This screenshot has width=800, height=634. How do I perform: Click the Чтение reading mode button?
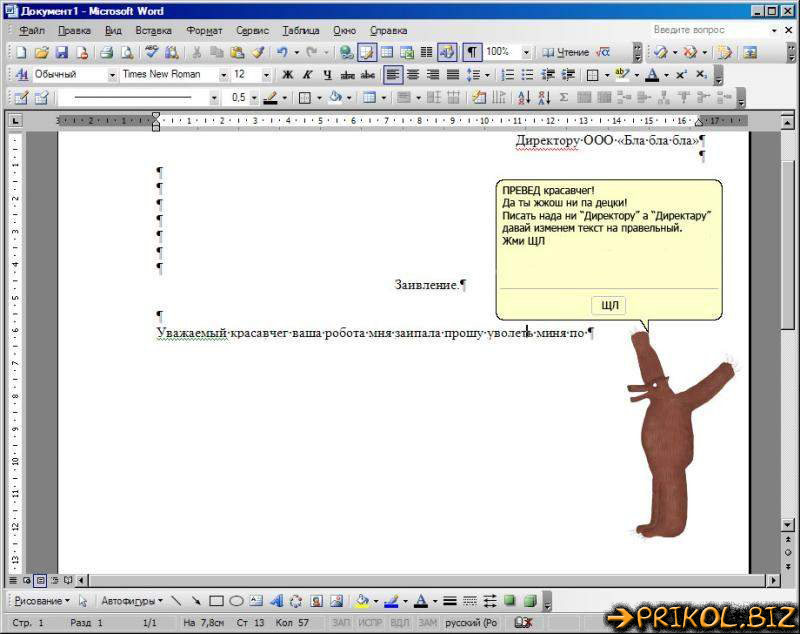coord(567,52)
